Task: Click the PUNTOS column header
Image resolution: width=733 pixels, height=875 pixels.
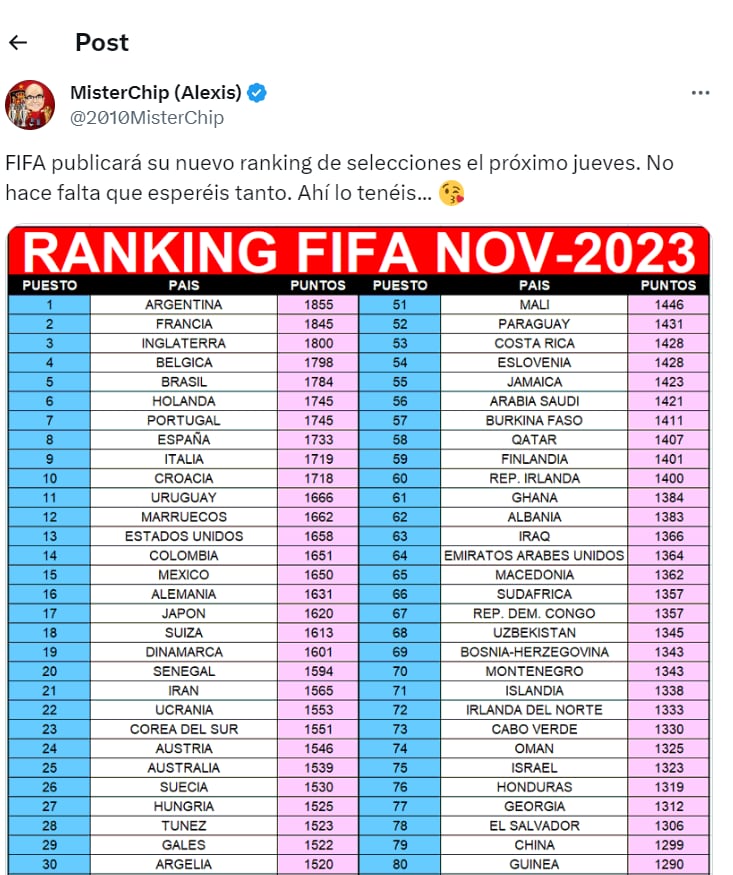Action: (316, 285)
